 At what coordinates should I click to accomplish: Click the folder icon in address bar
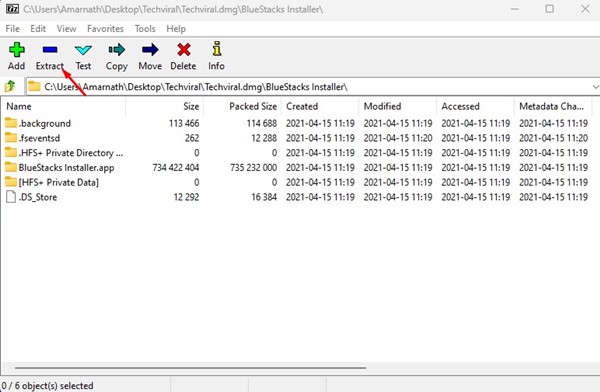point(34,87)
